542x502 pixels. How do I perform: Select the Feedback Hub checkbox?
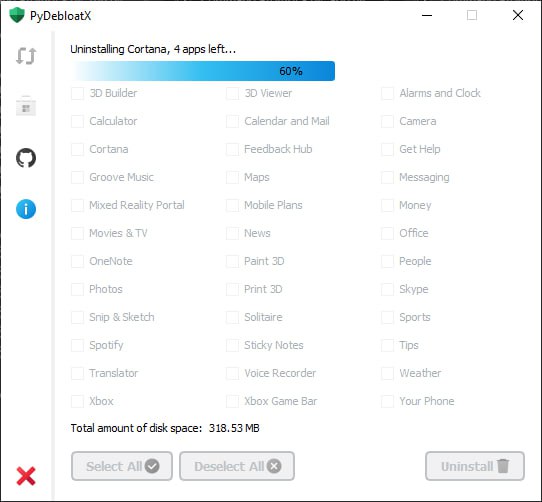232,149
